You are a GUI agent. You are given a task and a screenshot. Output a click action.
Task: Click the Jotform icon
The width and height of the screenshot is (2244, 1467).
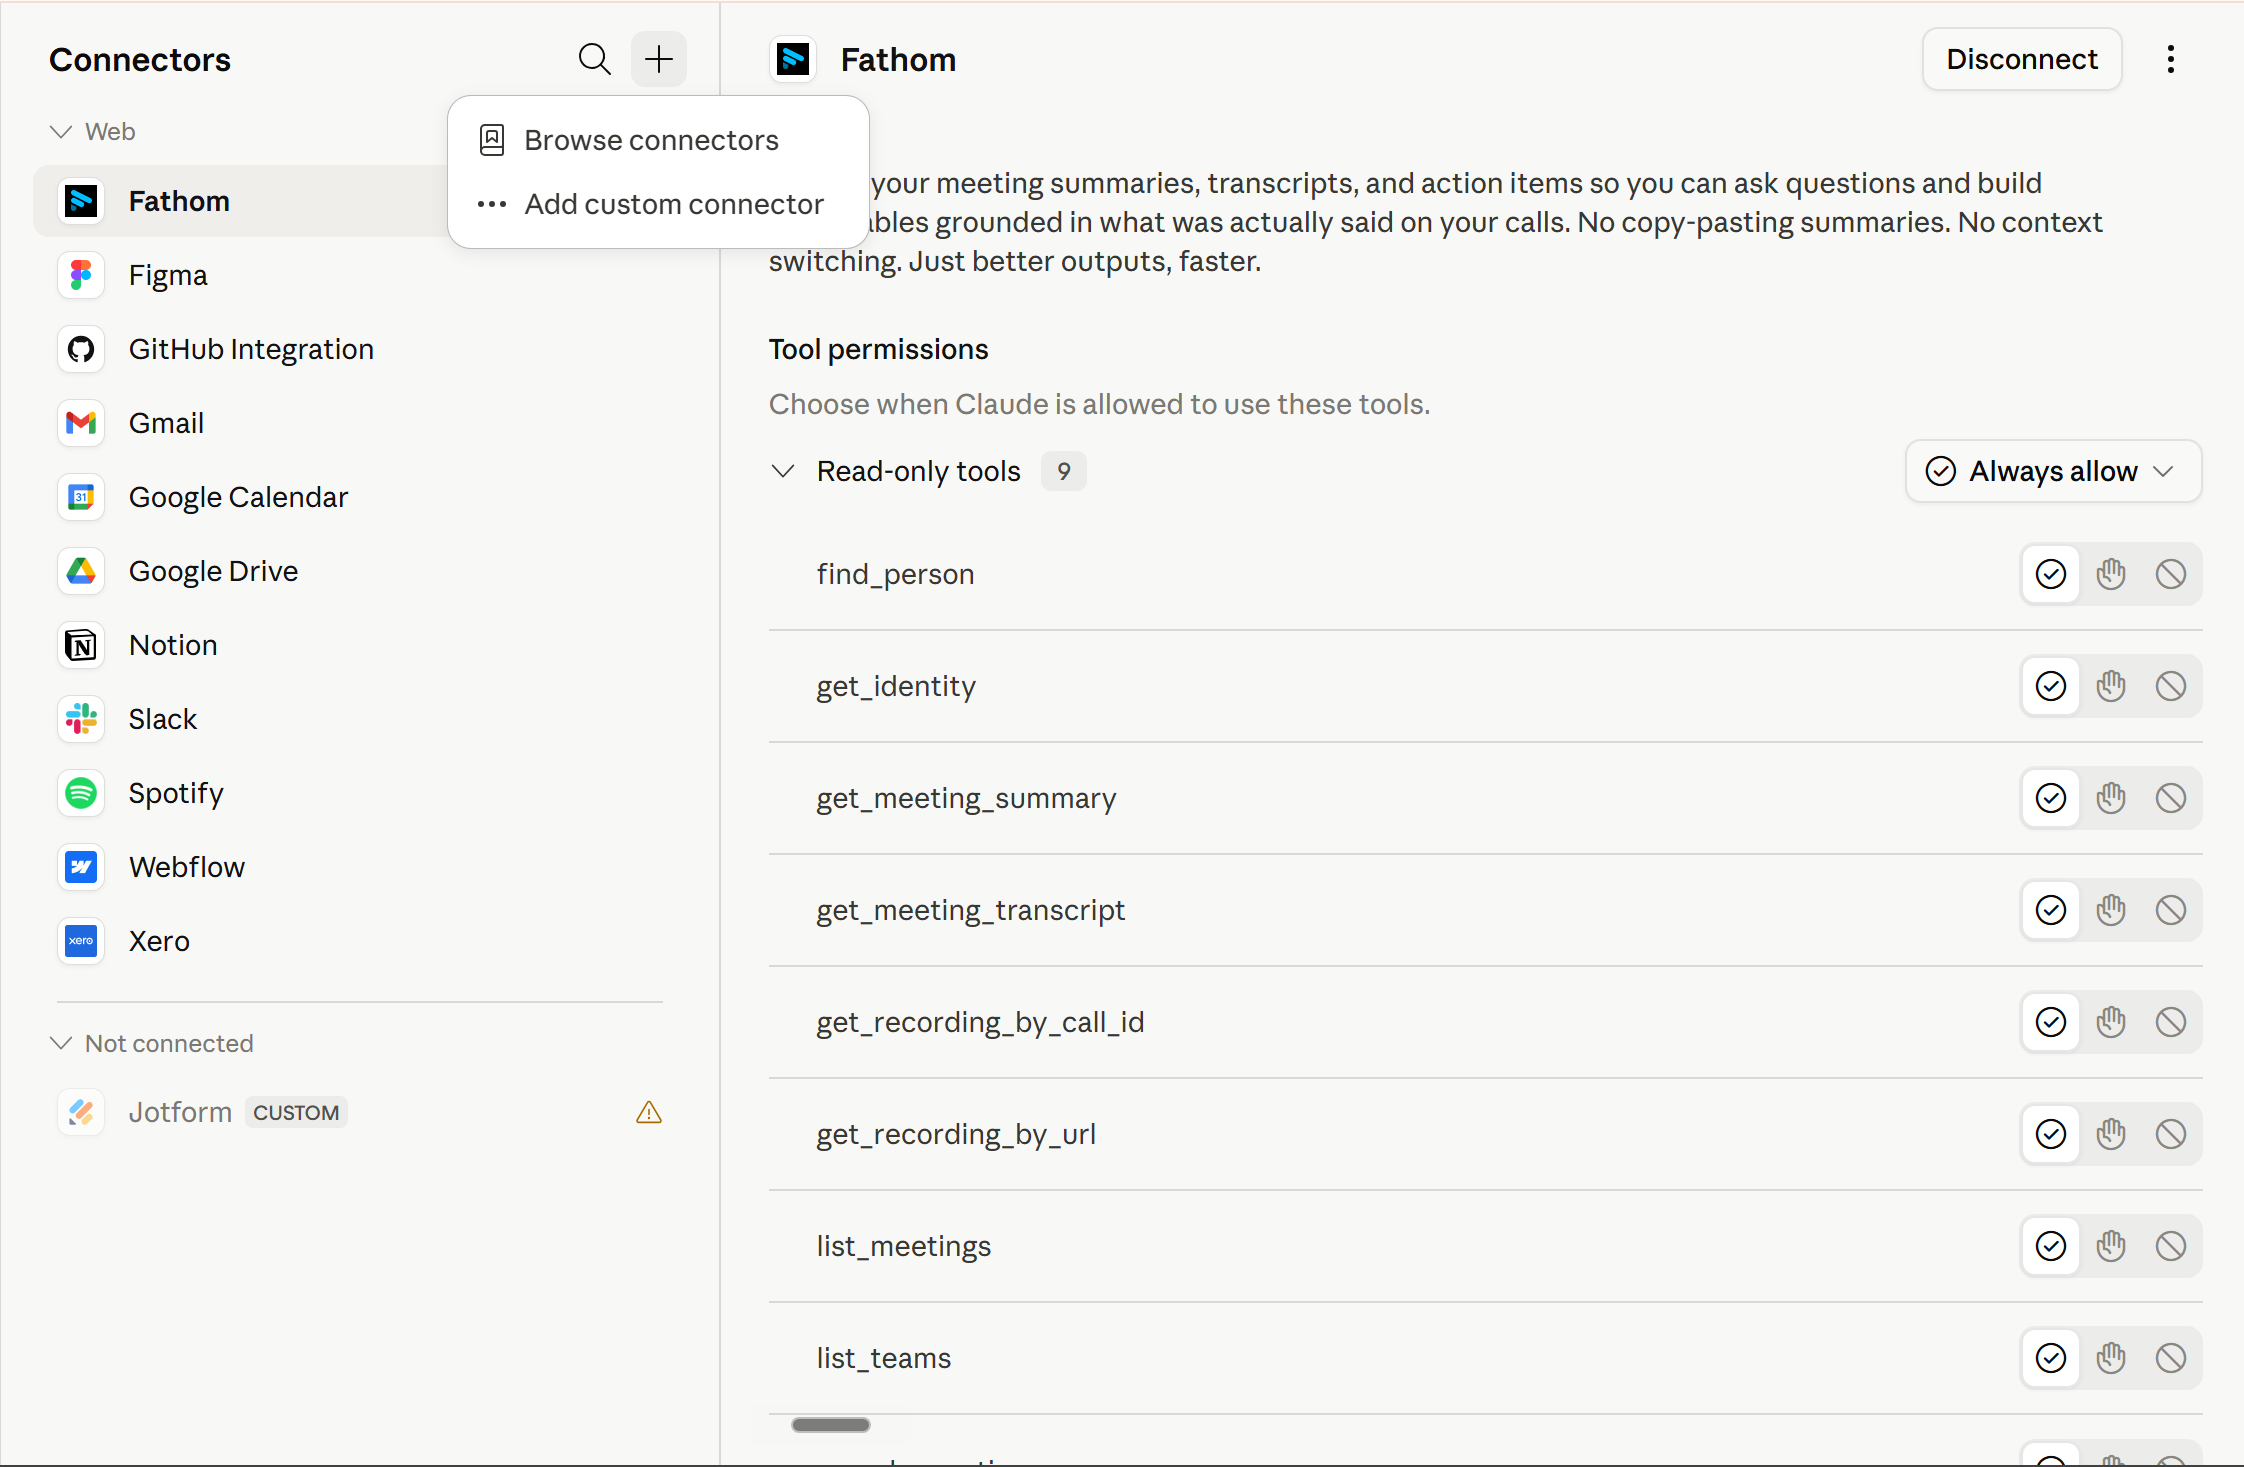(81, 1112)
